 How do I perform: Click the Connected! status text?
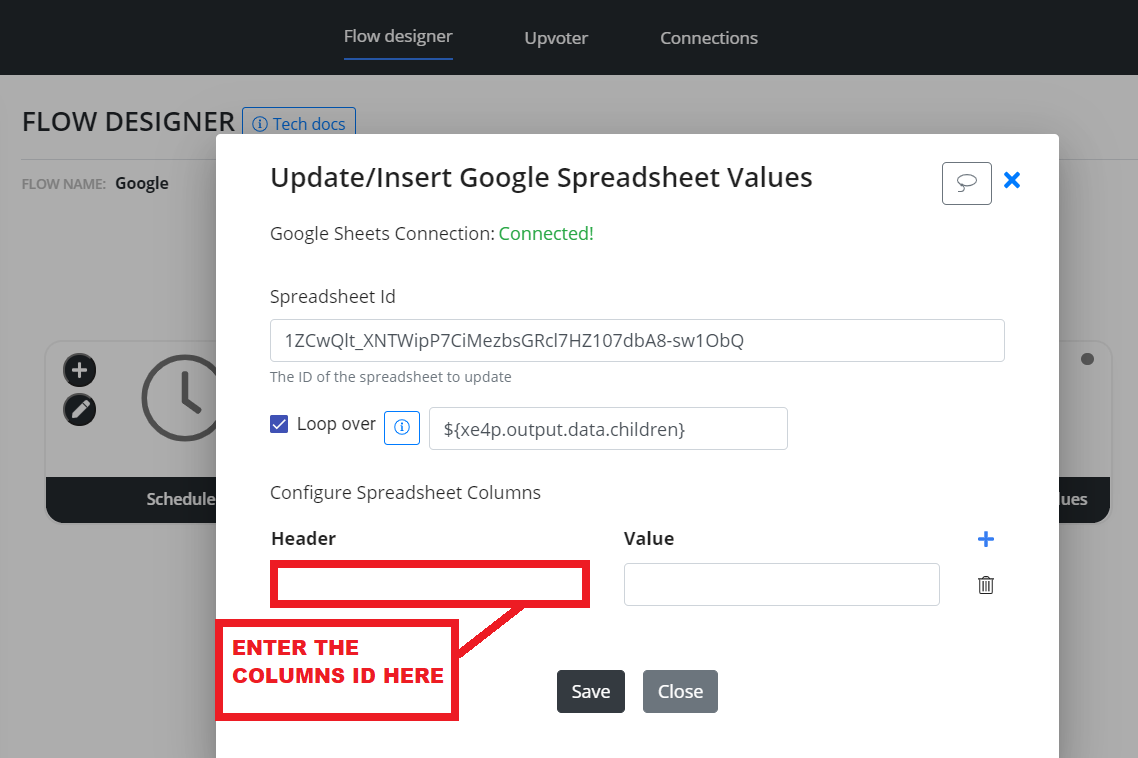546,234
